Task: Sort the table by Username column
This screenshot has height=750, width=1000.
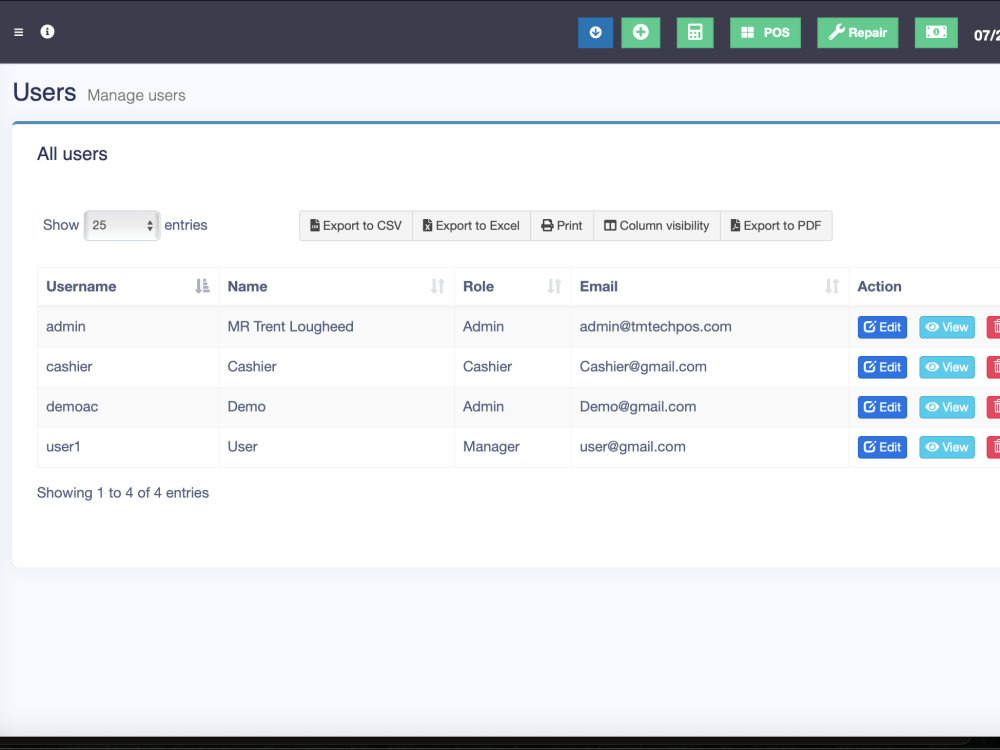Action: click(128, 286)
